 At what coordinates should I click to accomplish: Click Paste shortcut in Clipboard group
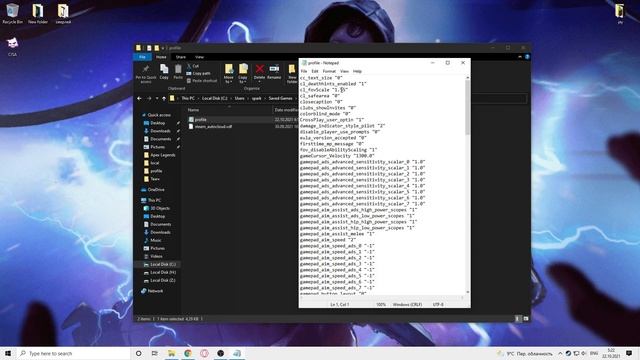(x=202, y=81)
